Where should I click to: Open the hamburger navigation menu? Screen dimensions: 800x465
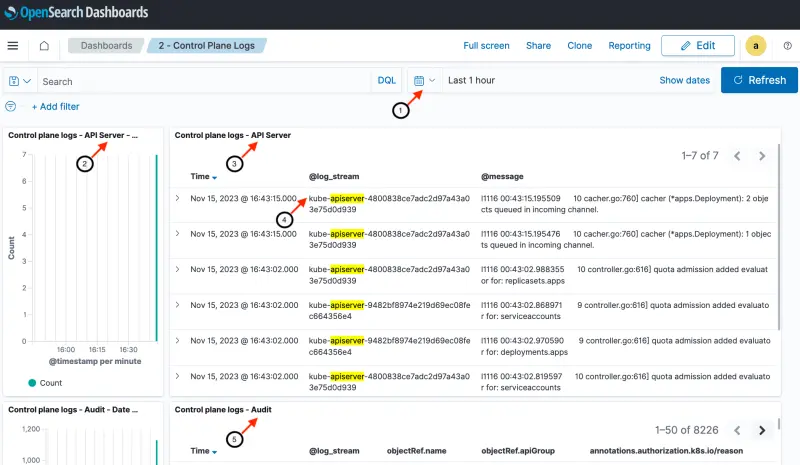coord(13,46)
